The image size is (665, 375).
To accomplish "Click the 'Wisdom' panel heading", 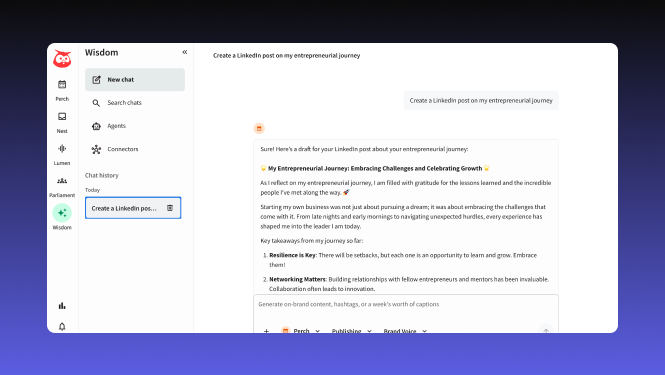I will click(x=101, y=53).
